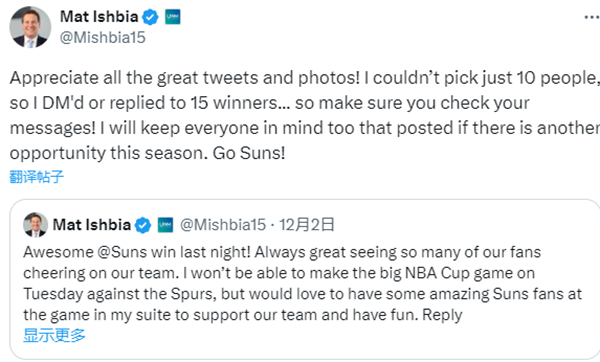Viewport: 600px width, 362px height.
Task: Click the @Mishbia15 handle under top name
Action: click(103, 38)
